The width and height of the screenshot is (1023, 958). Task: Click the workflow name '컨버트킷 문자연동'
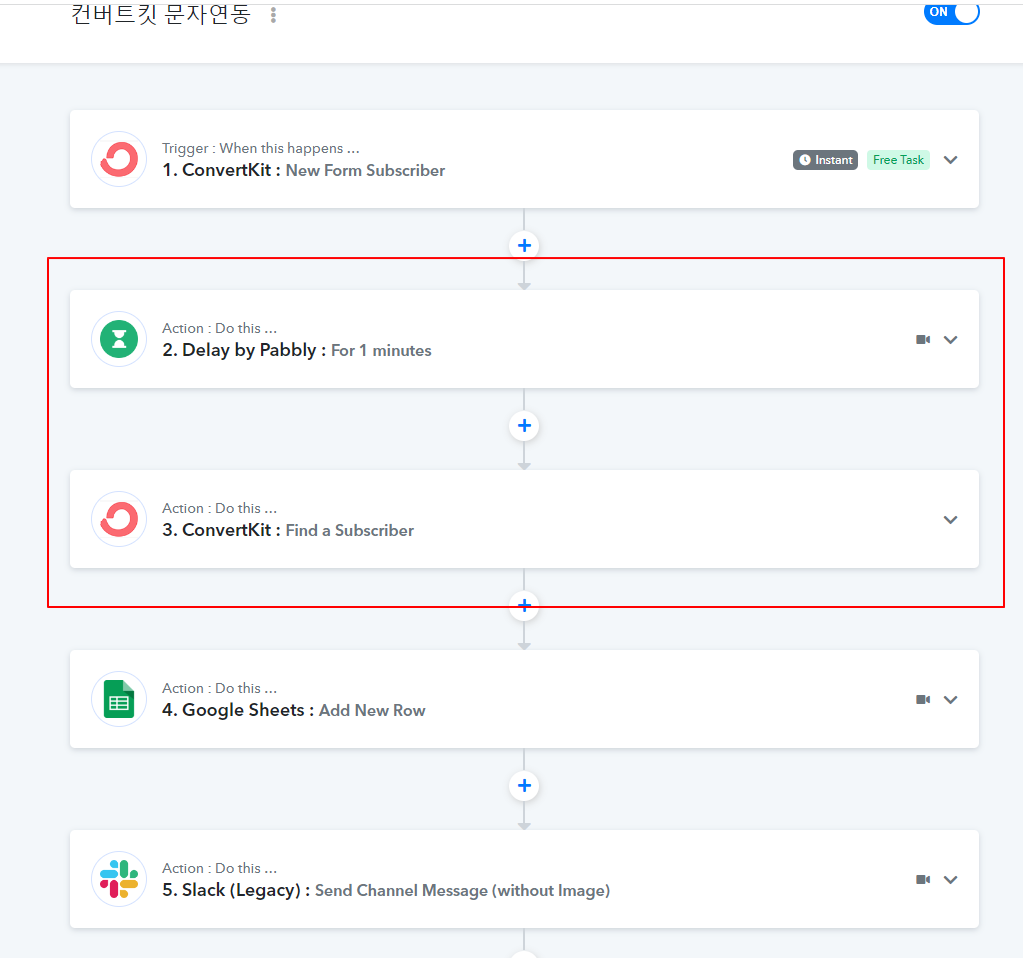coord(160,14)
